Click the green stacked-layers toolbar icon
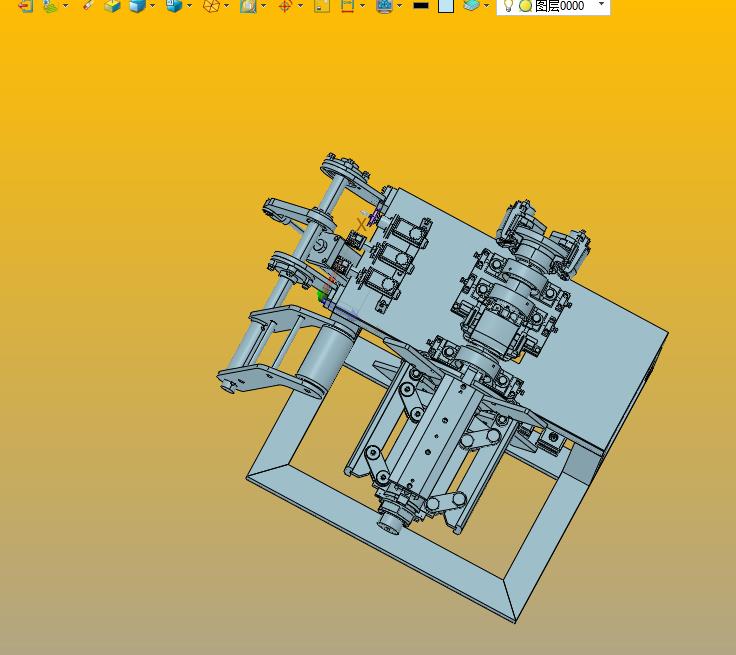736x655 pixels. [50, 6]
